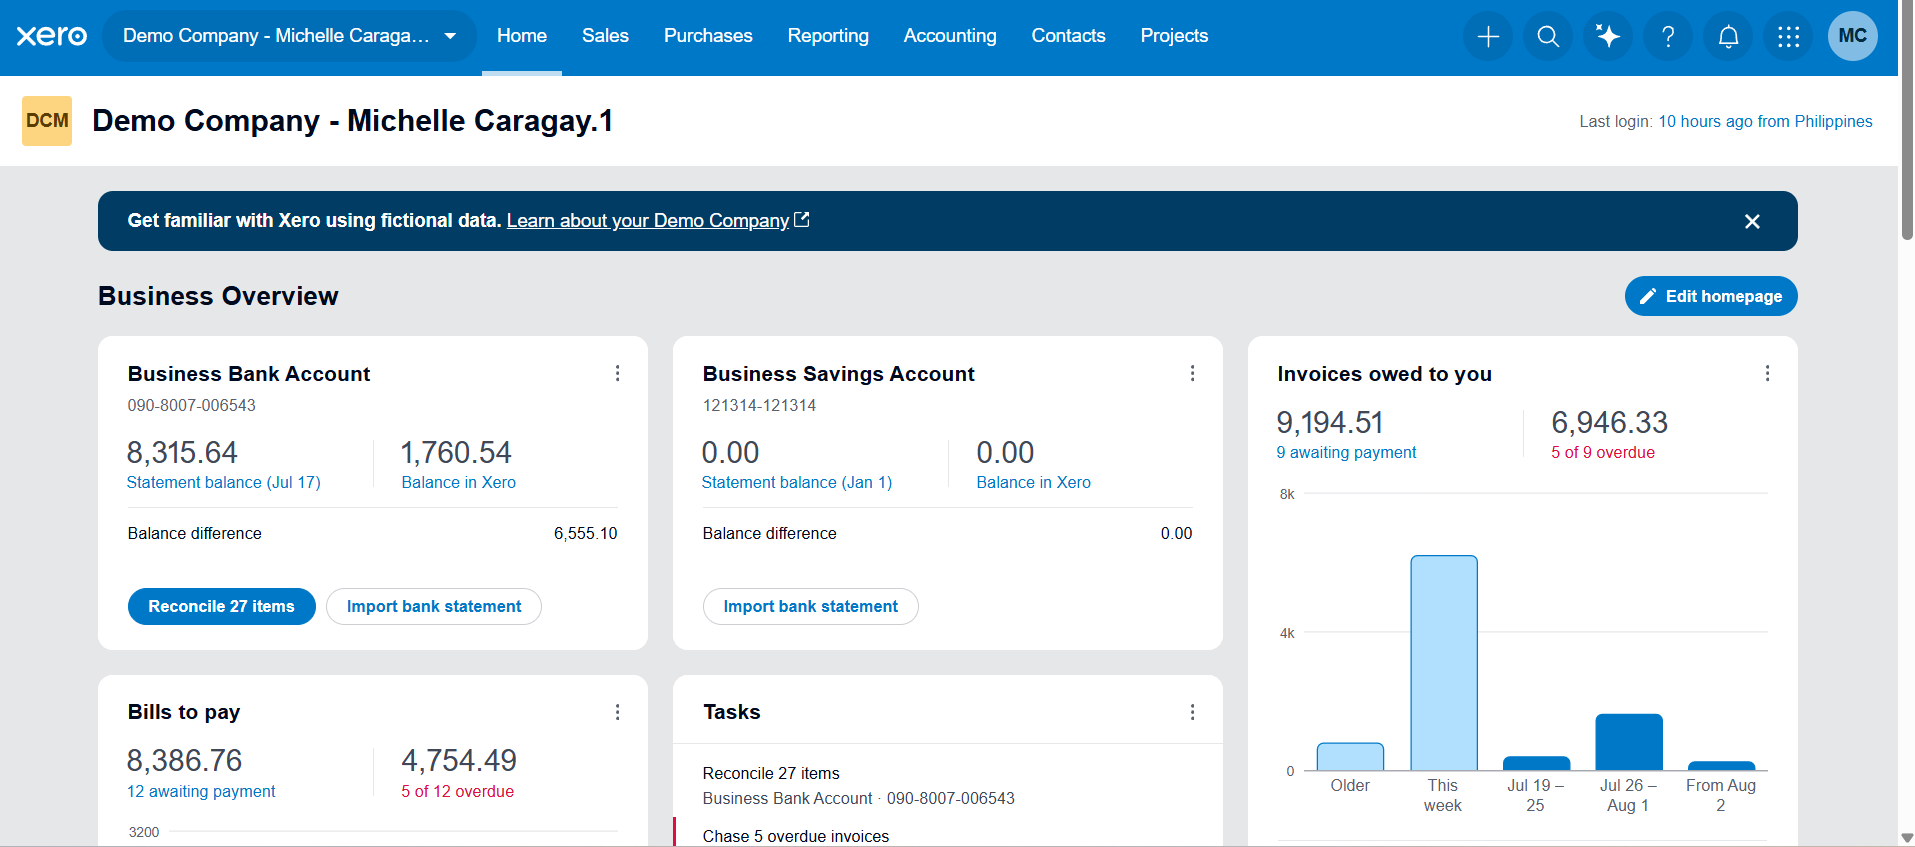Open the Sales menu

coord(605,36)
